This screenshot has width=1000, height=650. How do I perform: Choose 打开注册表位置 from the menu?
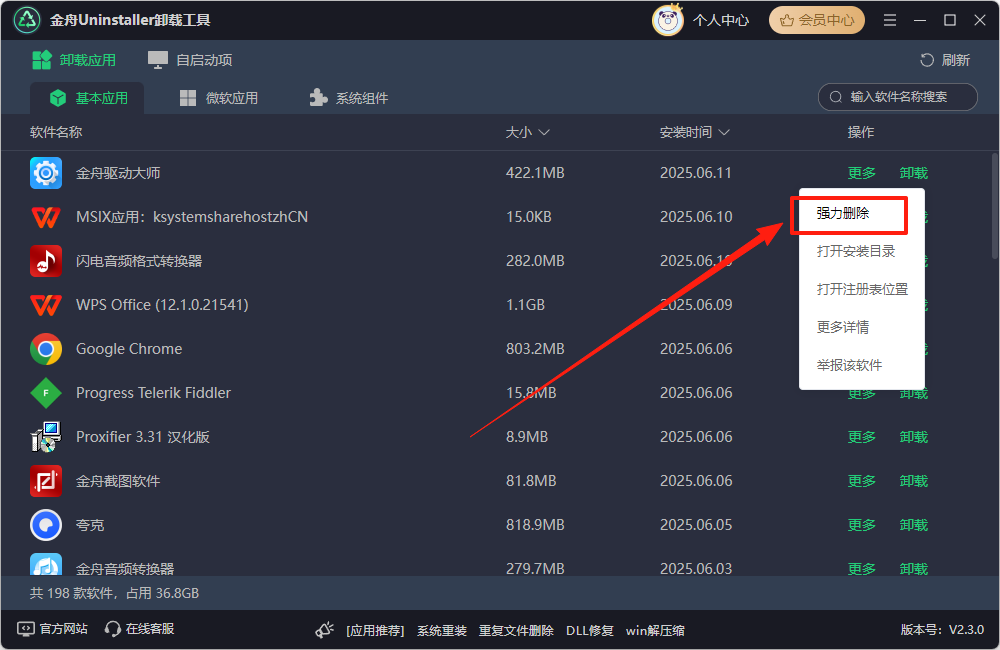[862, 290]
